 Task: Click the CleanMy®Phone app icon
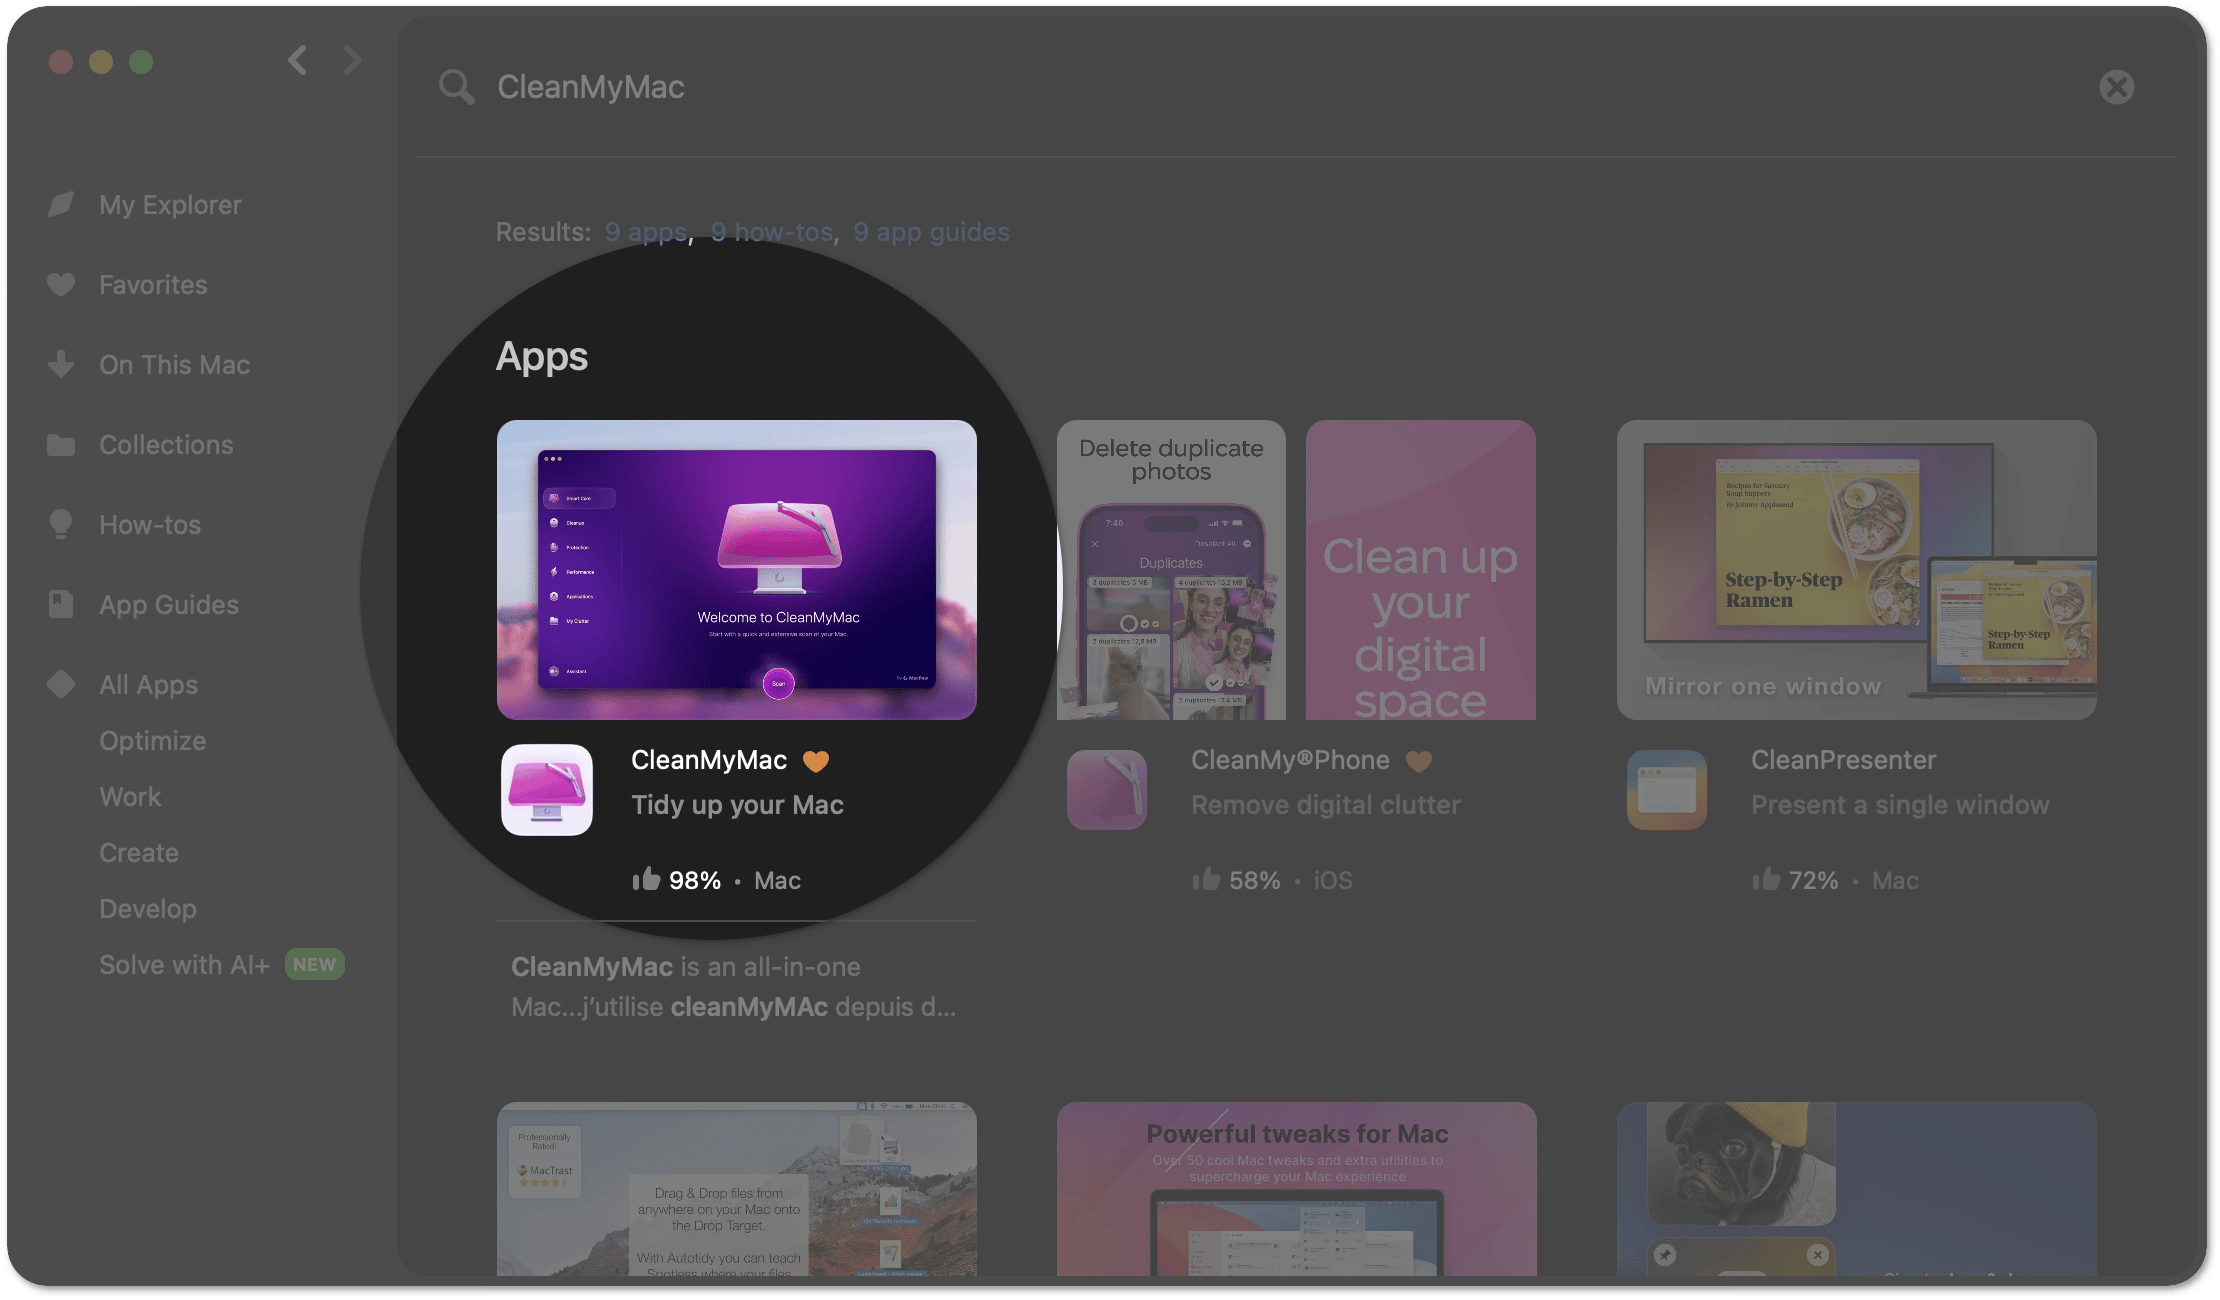[1107, 790]
